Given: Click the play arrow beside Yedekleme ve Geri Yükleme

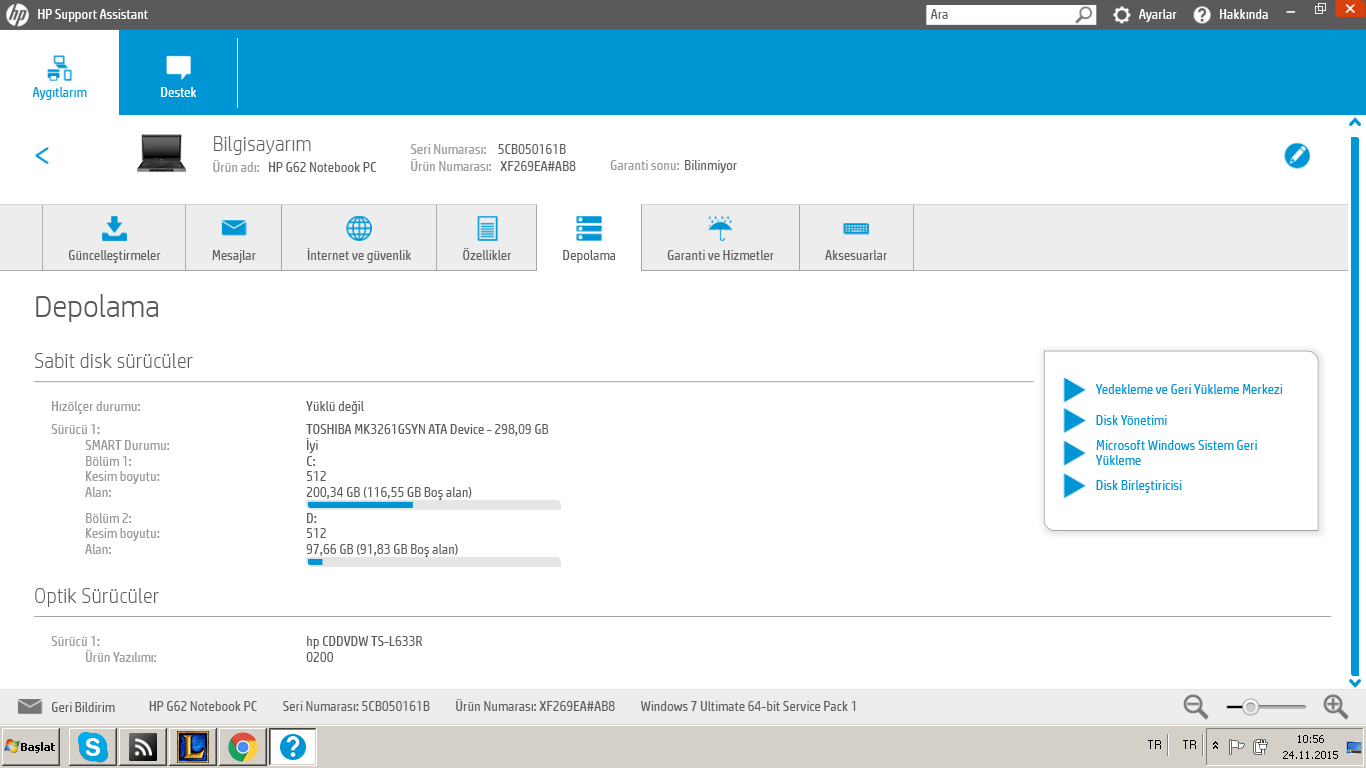Looking at the screenshot, I should pos(1074,390).
